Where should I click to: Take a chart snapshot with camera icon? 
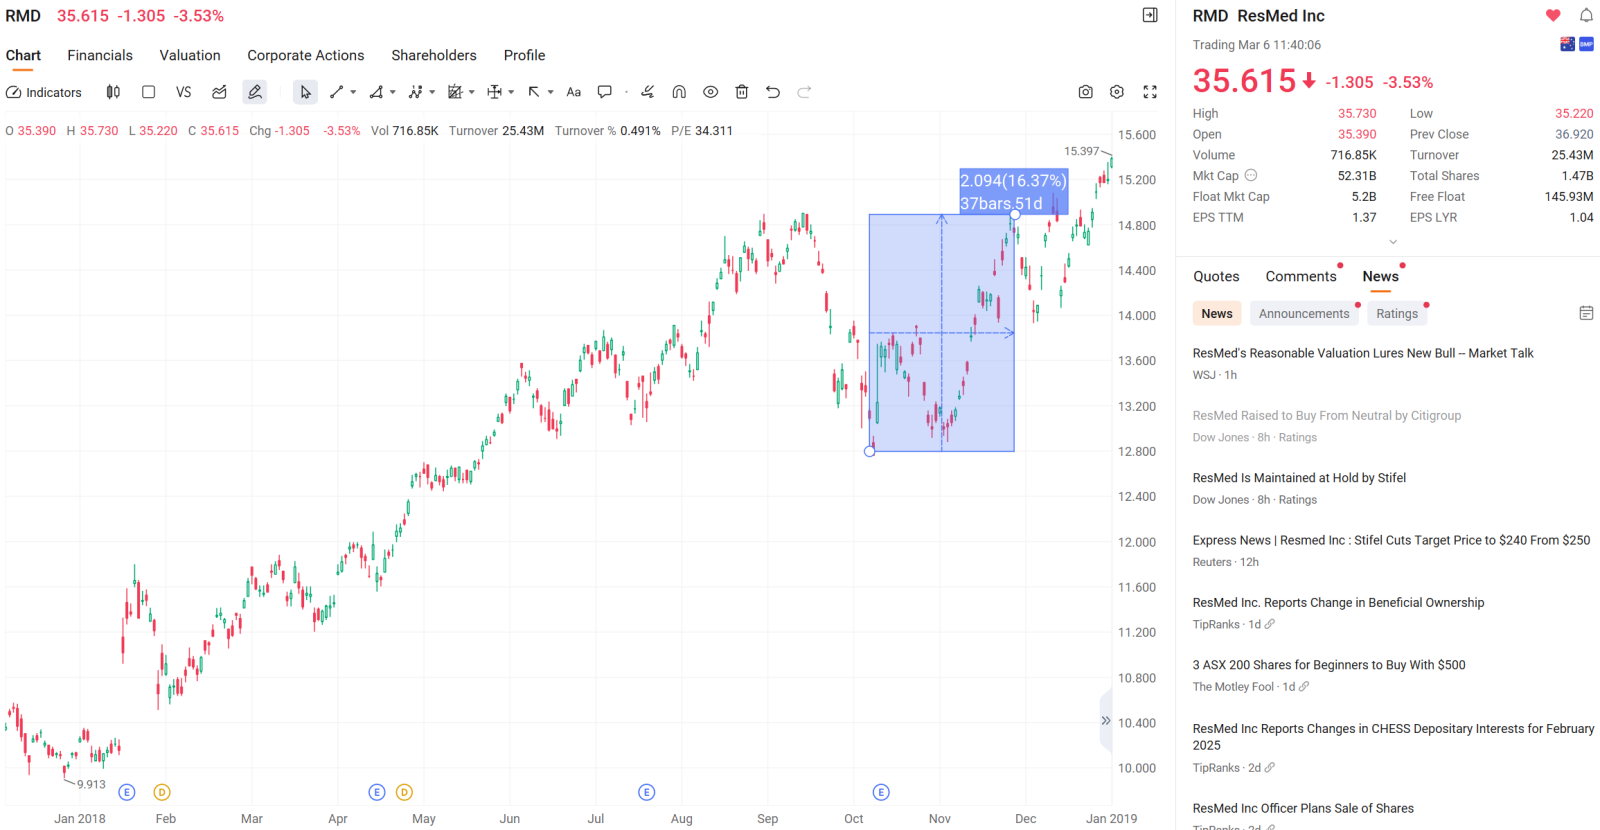coord(1085,92)
